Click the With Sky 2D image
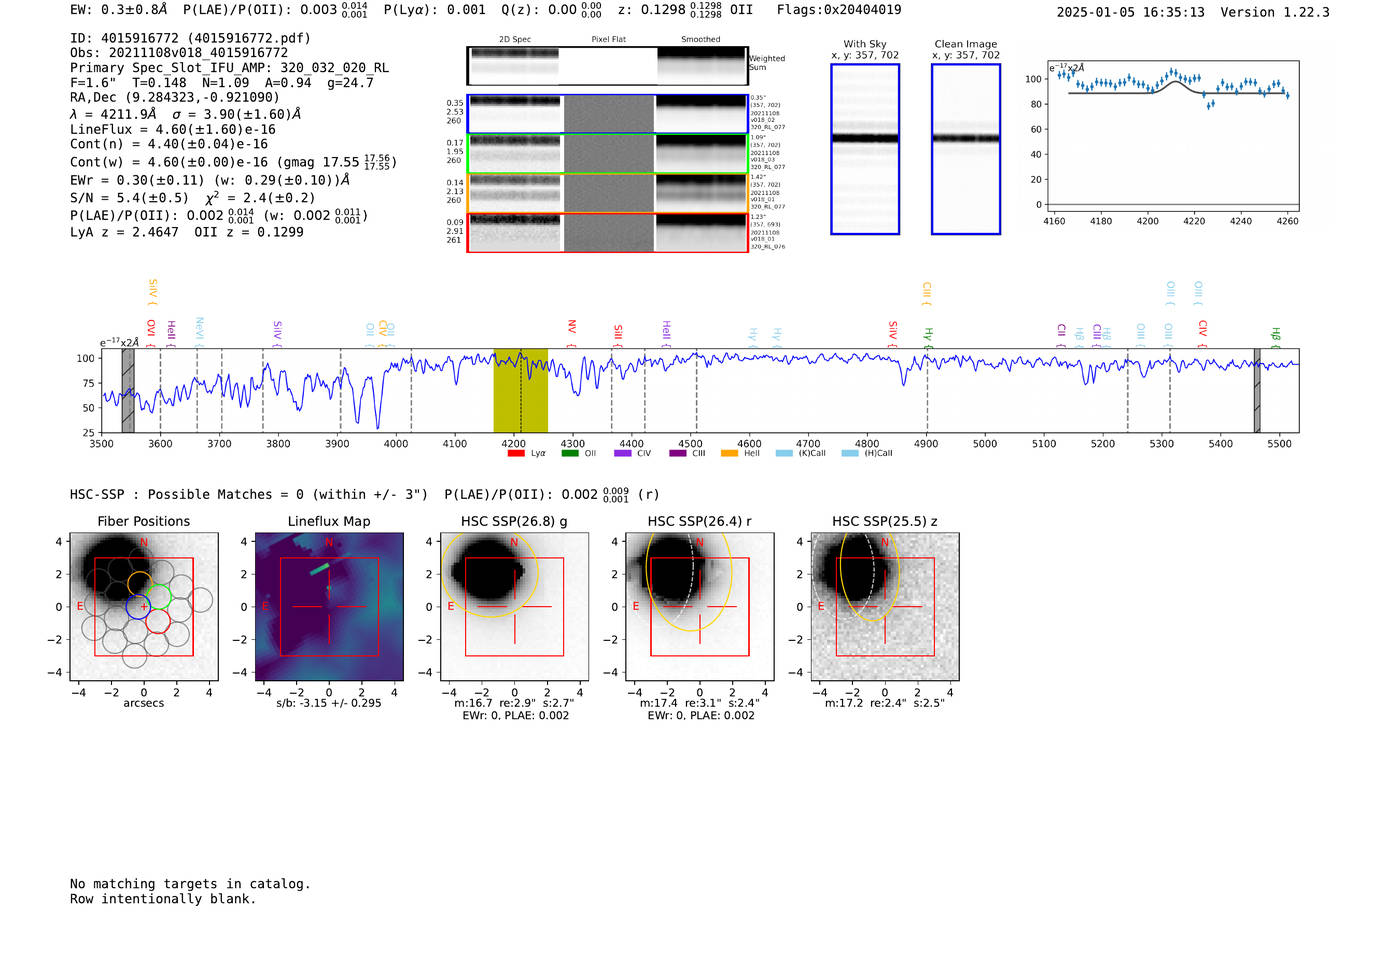The image size is (1400, 953). 865,149
